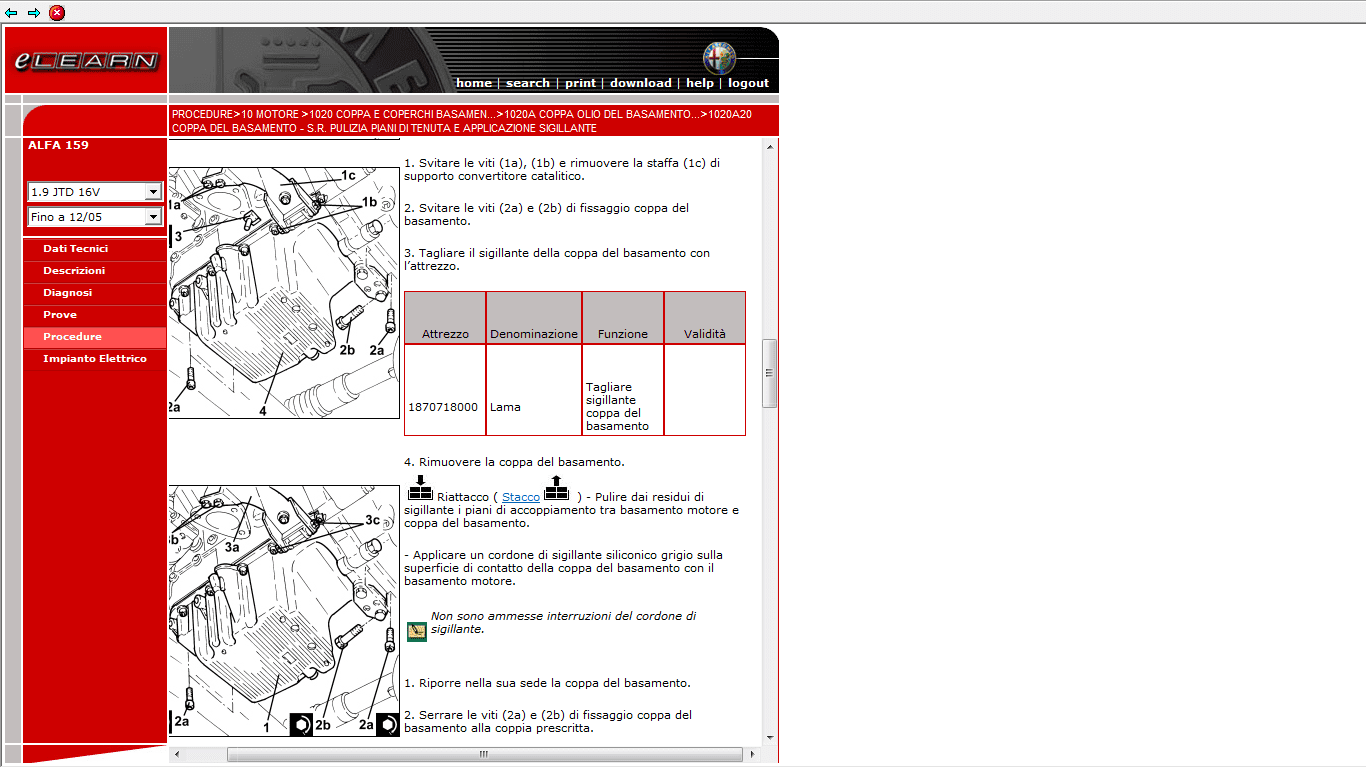Click the Stacco up-arrow icon
1366x768 pixels.
[556, 488]
